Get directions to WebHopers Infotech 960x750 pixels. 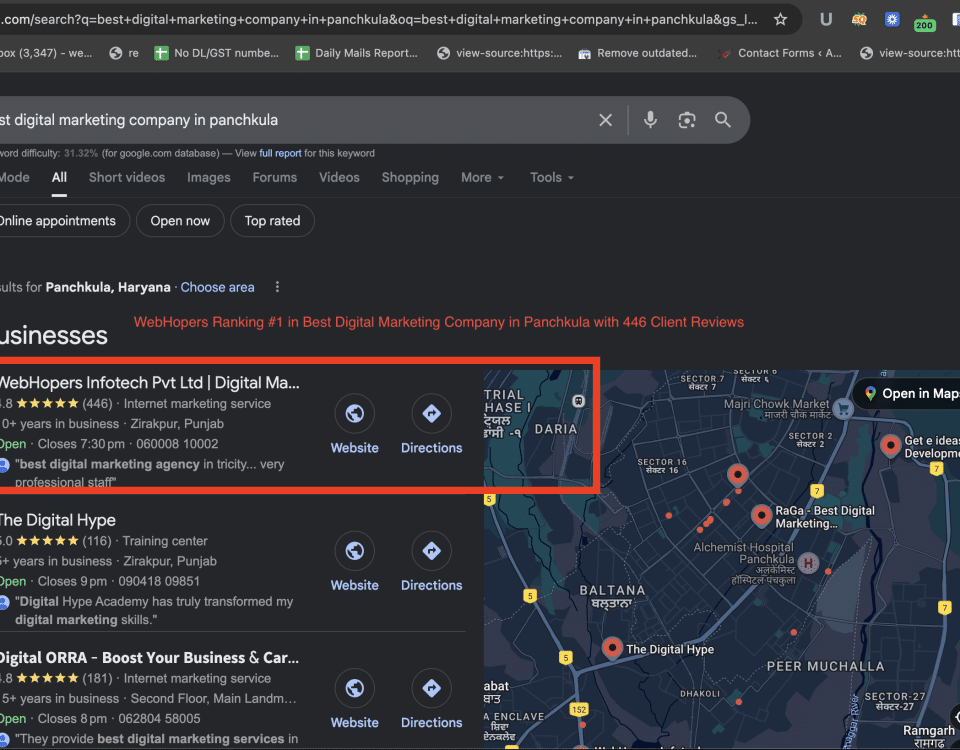(431, 413)
